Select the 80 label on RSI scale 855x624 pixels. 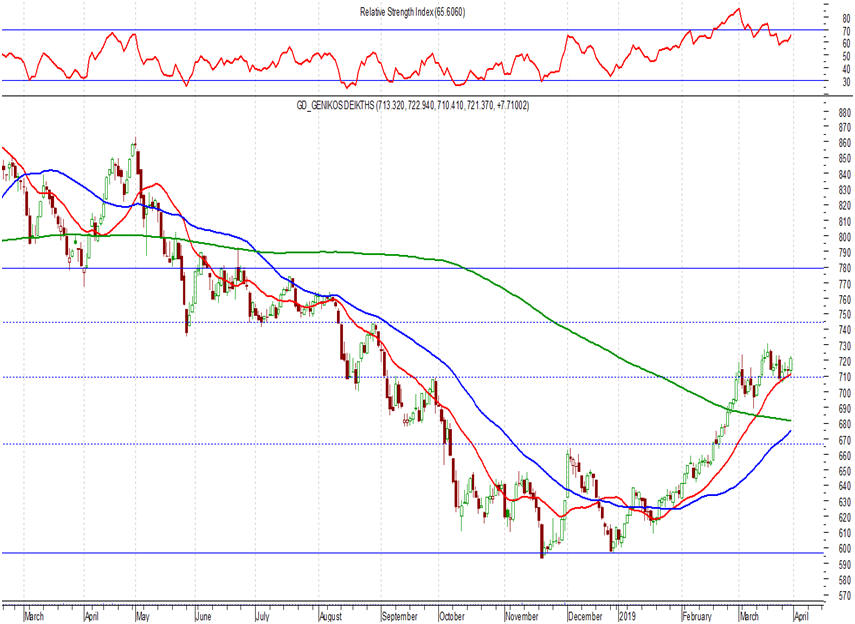tap(834, 18)
